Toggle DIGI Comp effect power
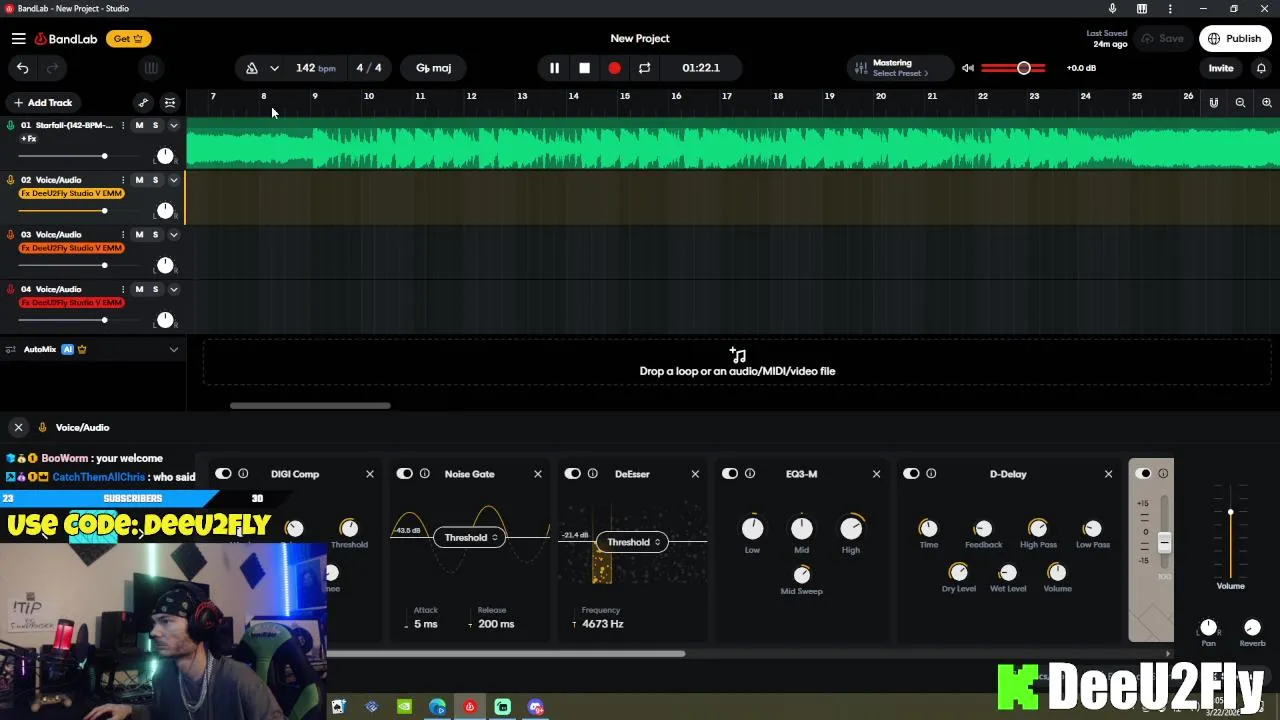 [x=223, y=474]
